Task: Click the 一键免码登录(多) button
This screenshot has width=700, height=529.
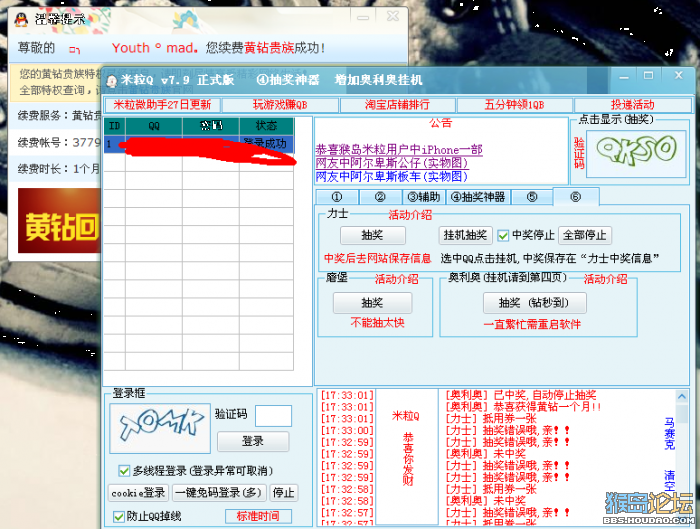Action: [x=219, y=493]
